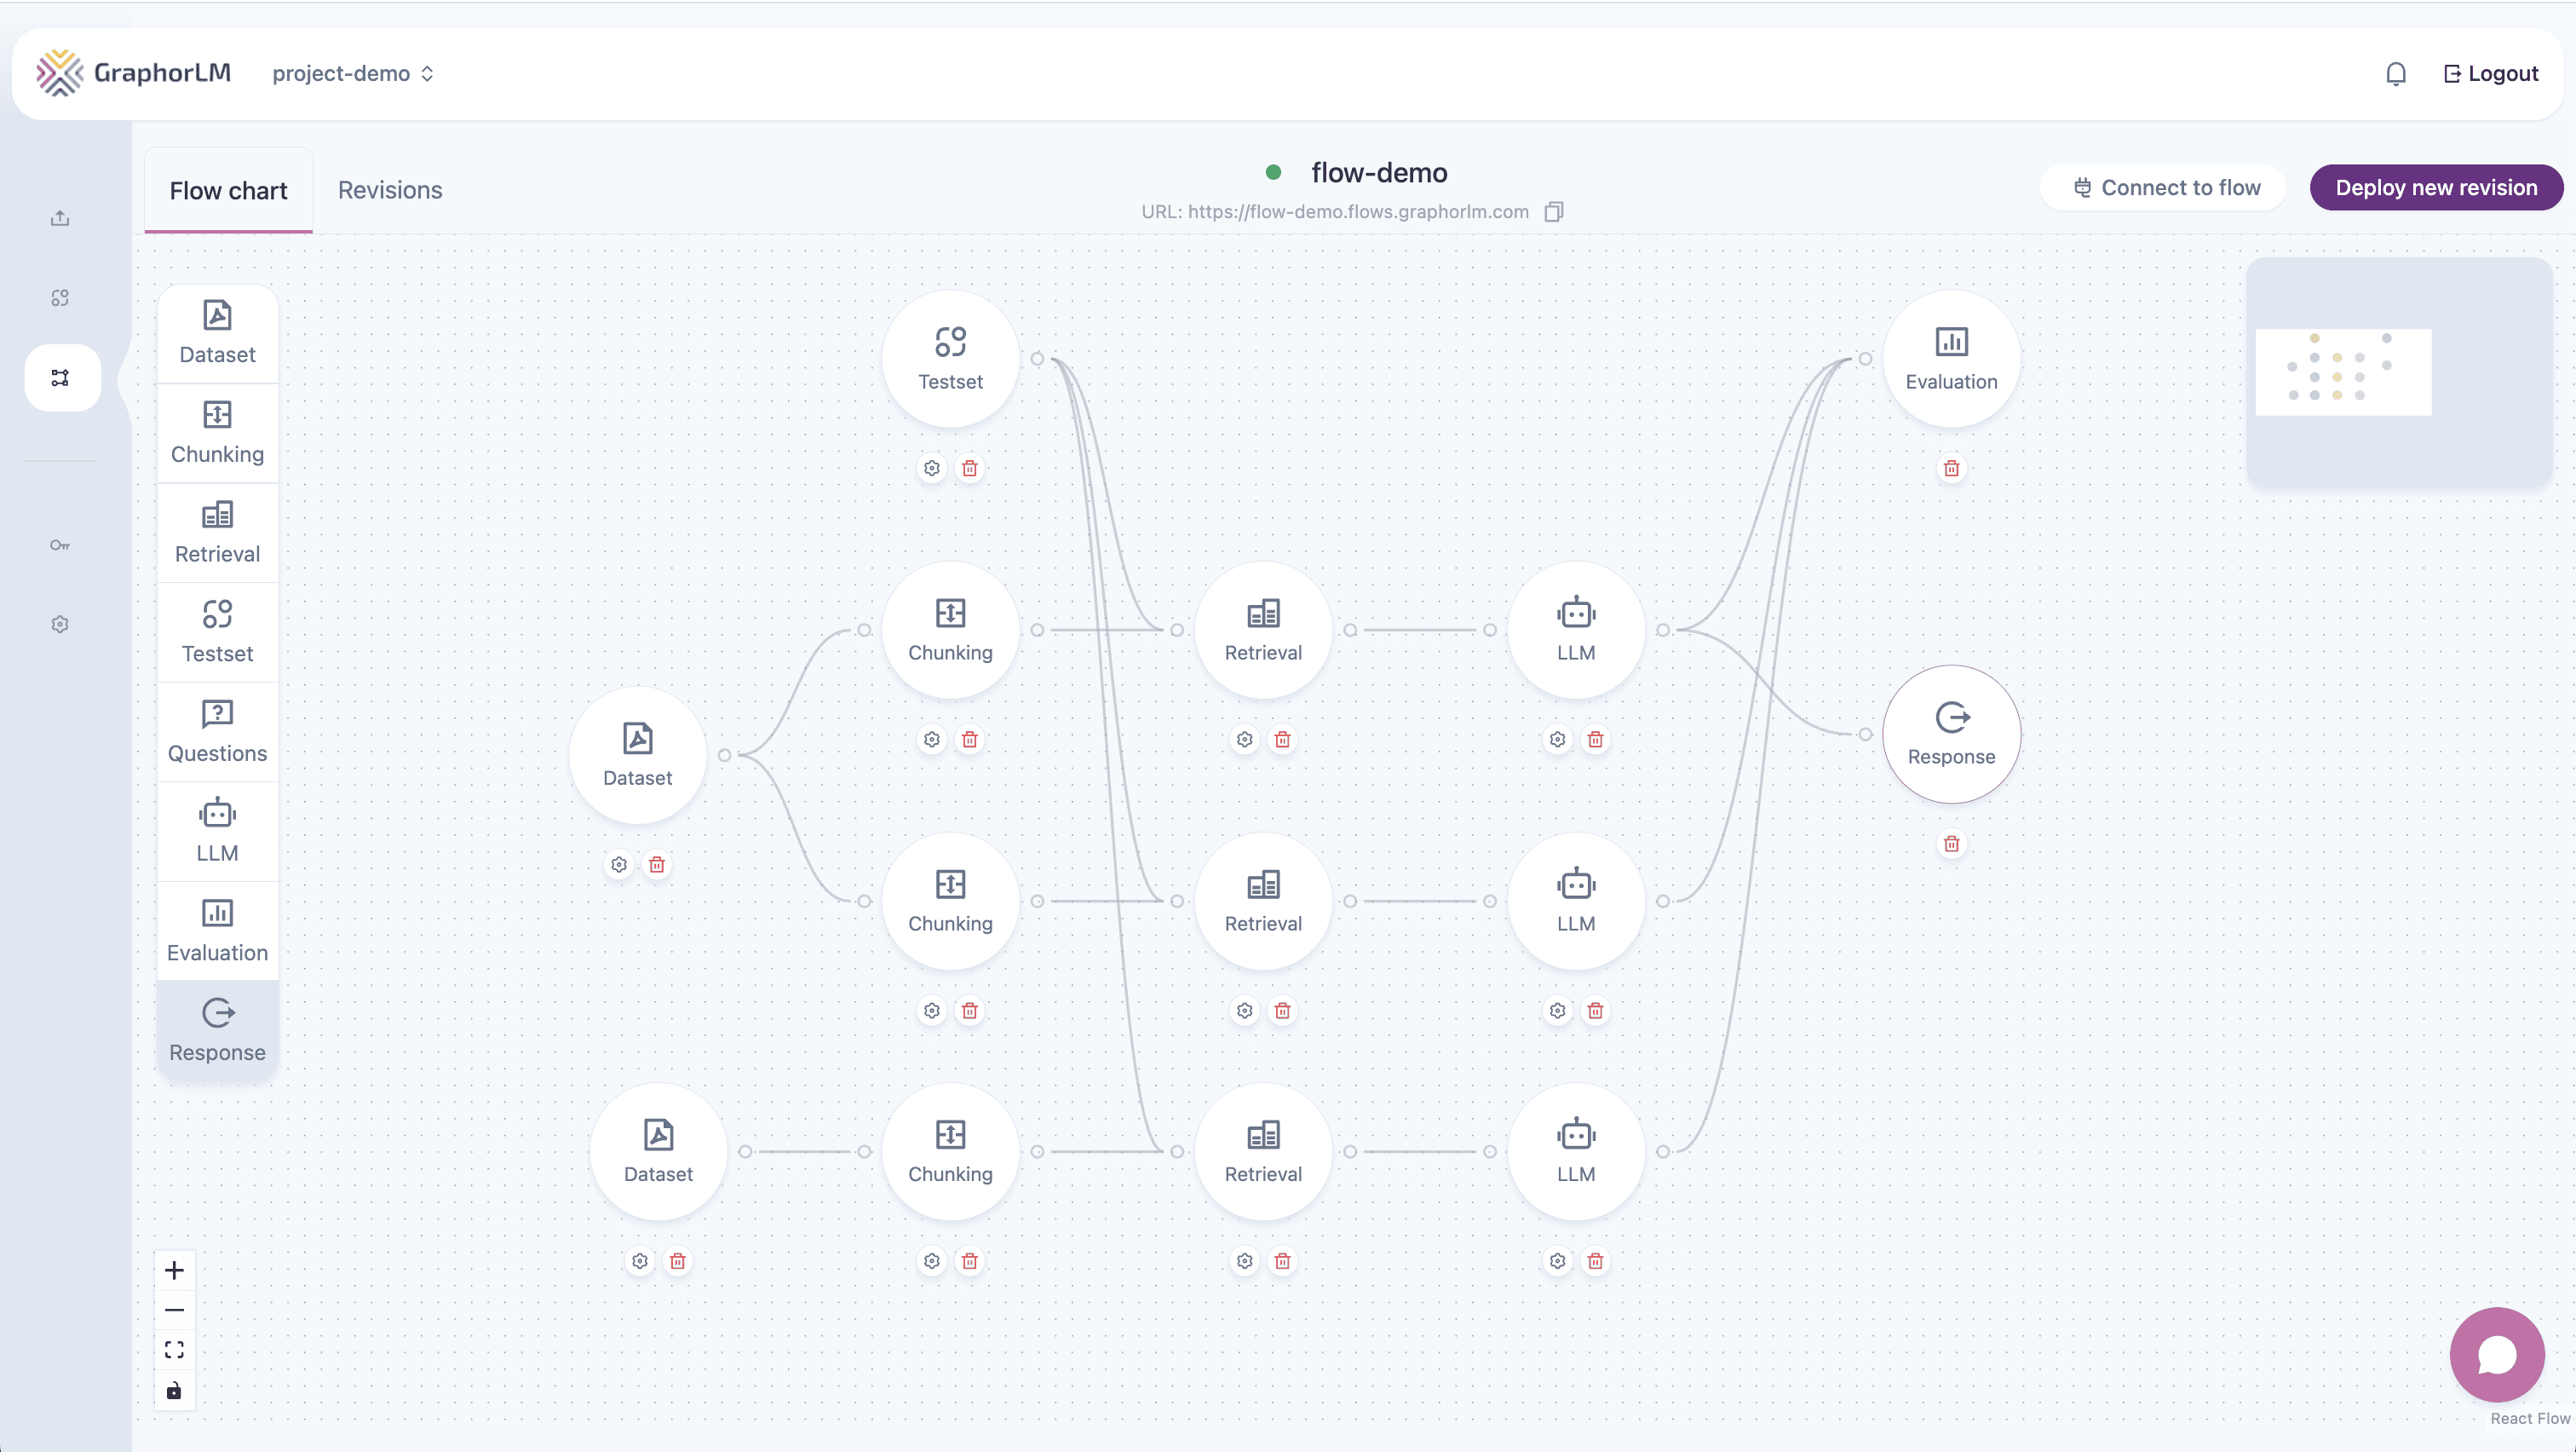Click the Connect to flow button
The height and width of the screenshot is (1452, 2576).
point(2164,188)
